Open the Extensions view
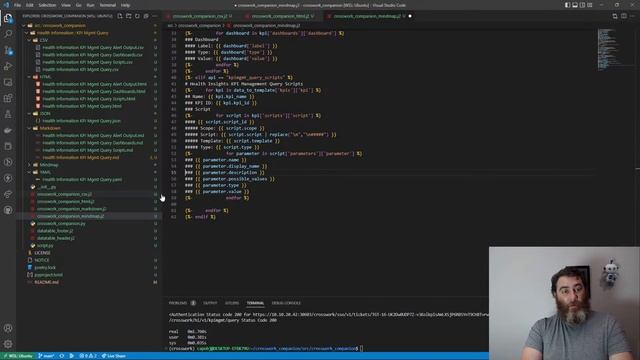640x360 pixels. (x=8, y=98)
